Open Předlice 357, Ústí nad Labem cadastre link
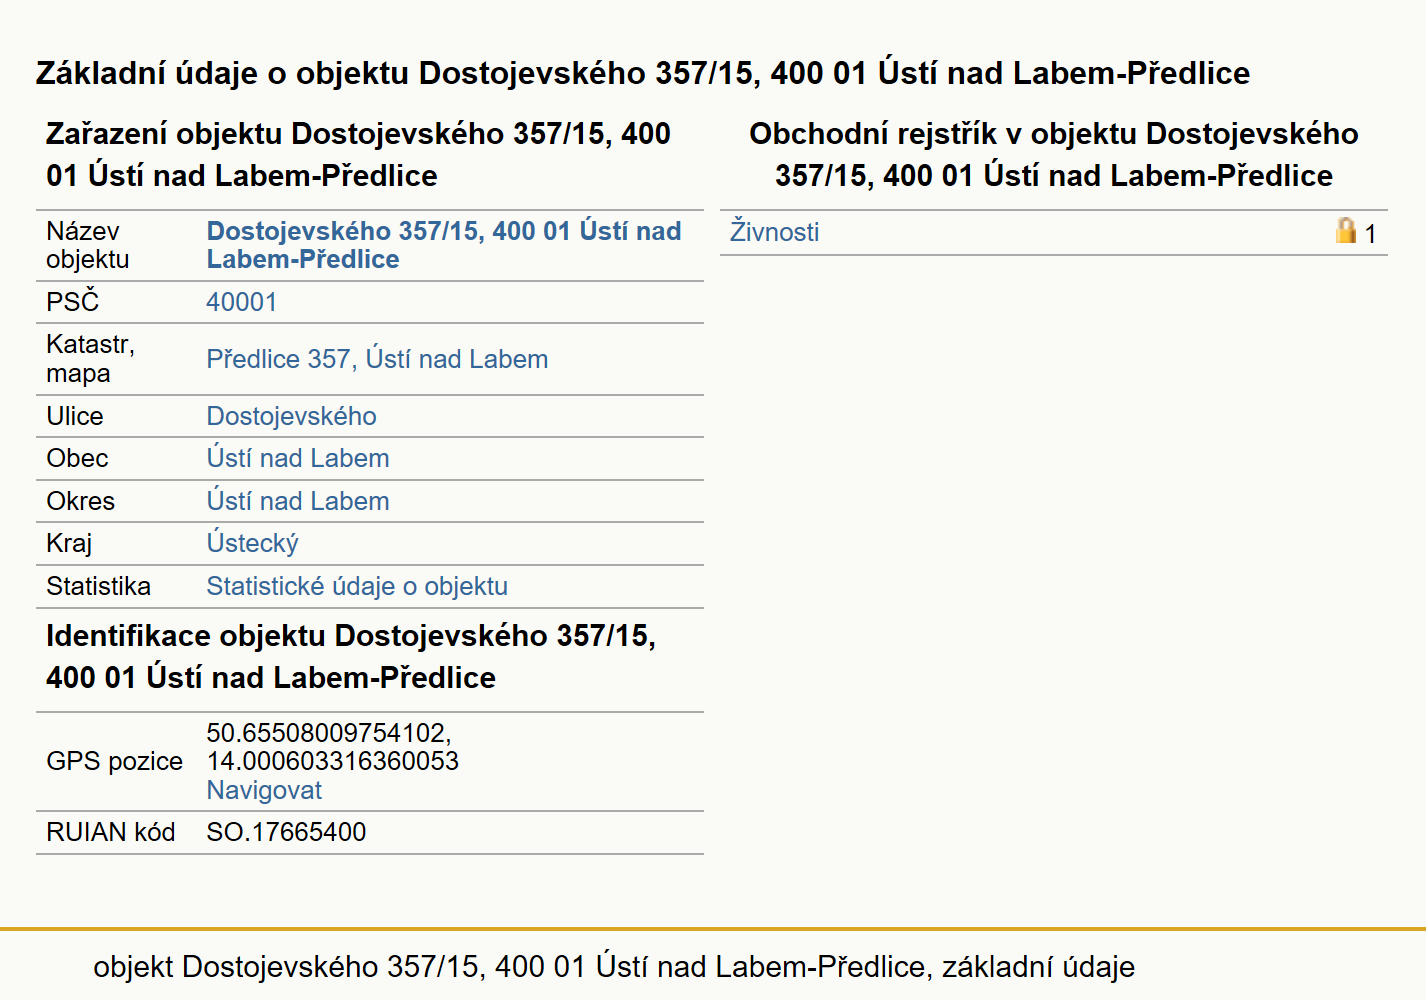Image resolution: width=1426 pixels, height=1000 pixels. point(377,359)
